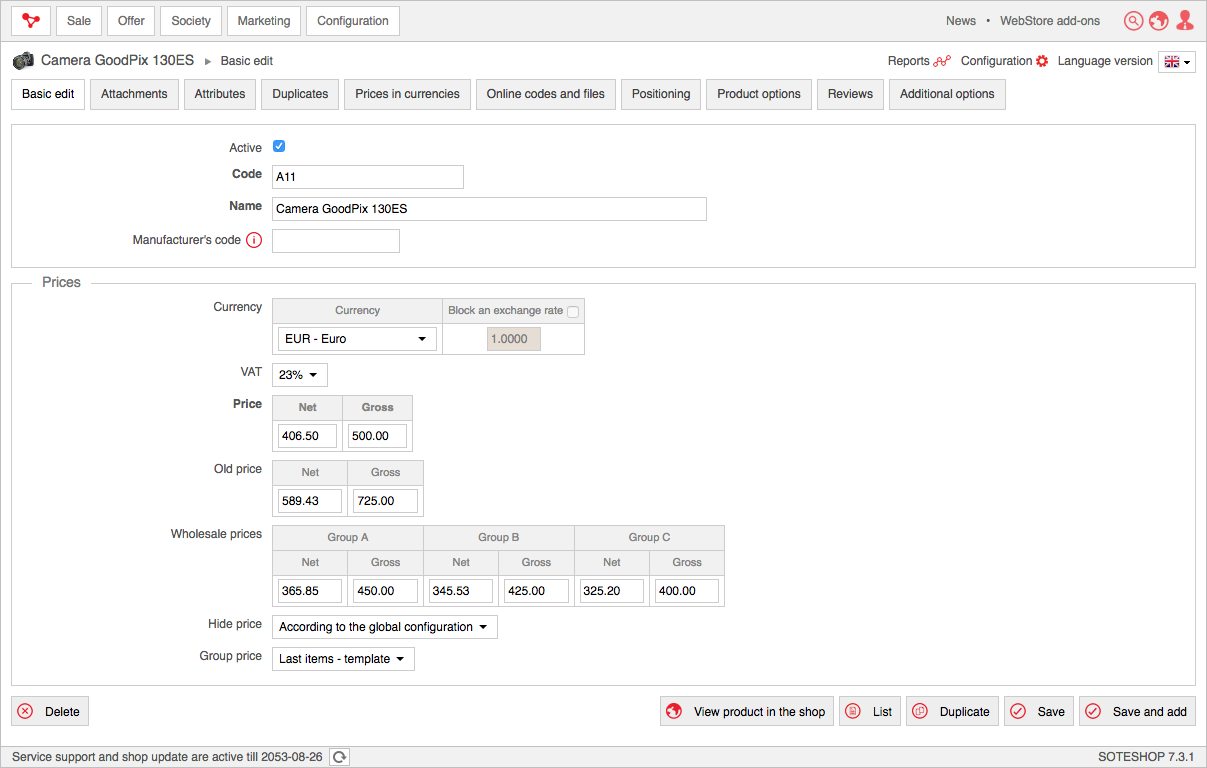
Task: Click the Delete button
Action: click(x=50, y=712)
